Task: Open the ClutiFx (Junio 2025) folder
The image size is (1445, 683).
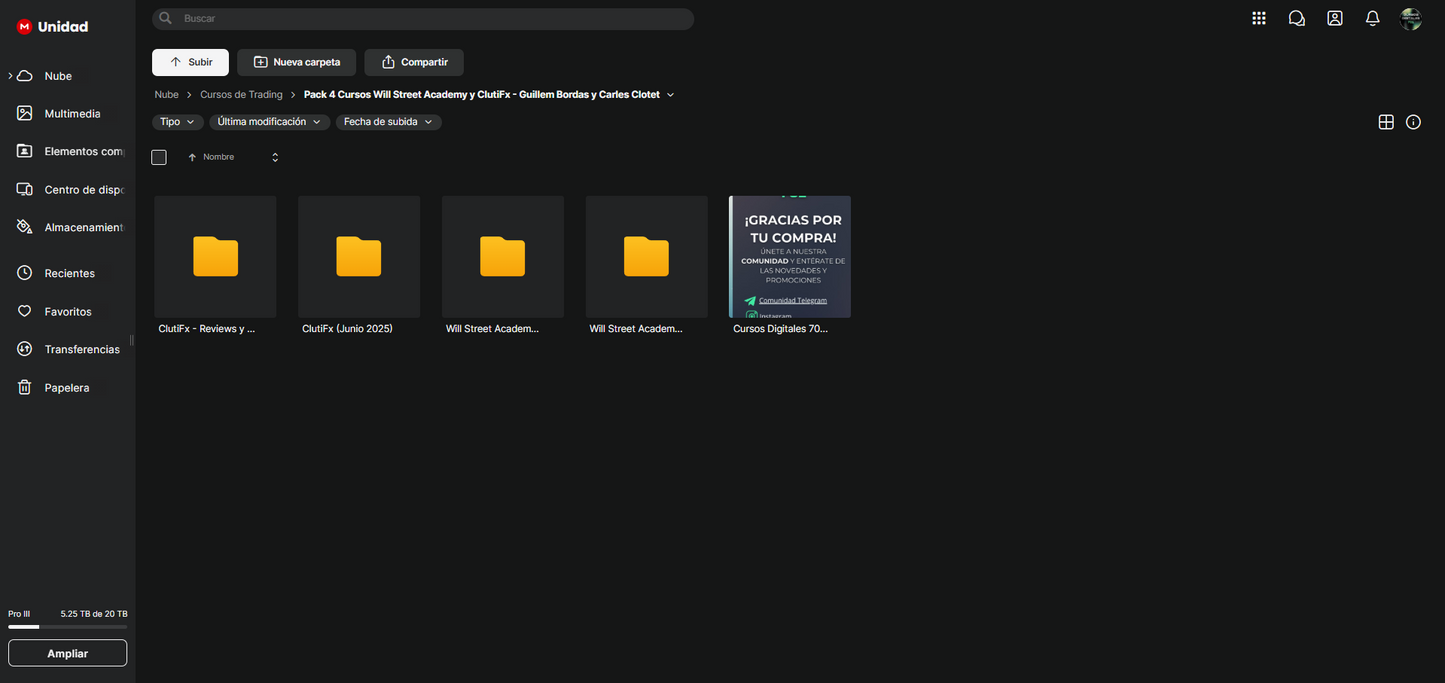Action: pyautogui.click(x=359, y=257)
